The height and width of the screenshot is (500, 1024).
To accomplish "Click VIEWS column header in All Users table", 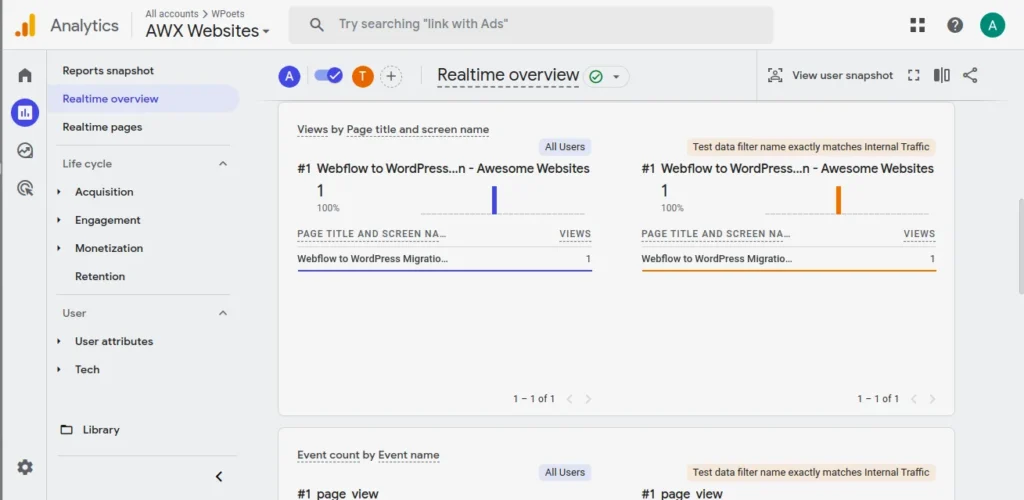I will click(x=575, y=234).
